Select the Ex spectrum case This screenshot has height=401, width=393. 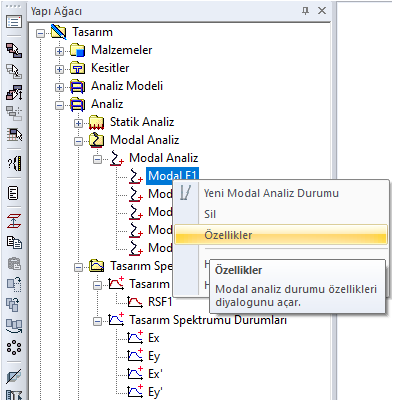[x=154, y=338]
